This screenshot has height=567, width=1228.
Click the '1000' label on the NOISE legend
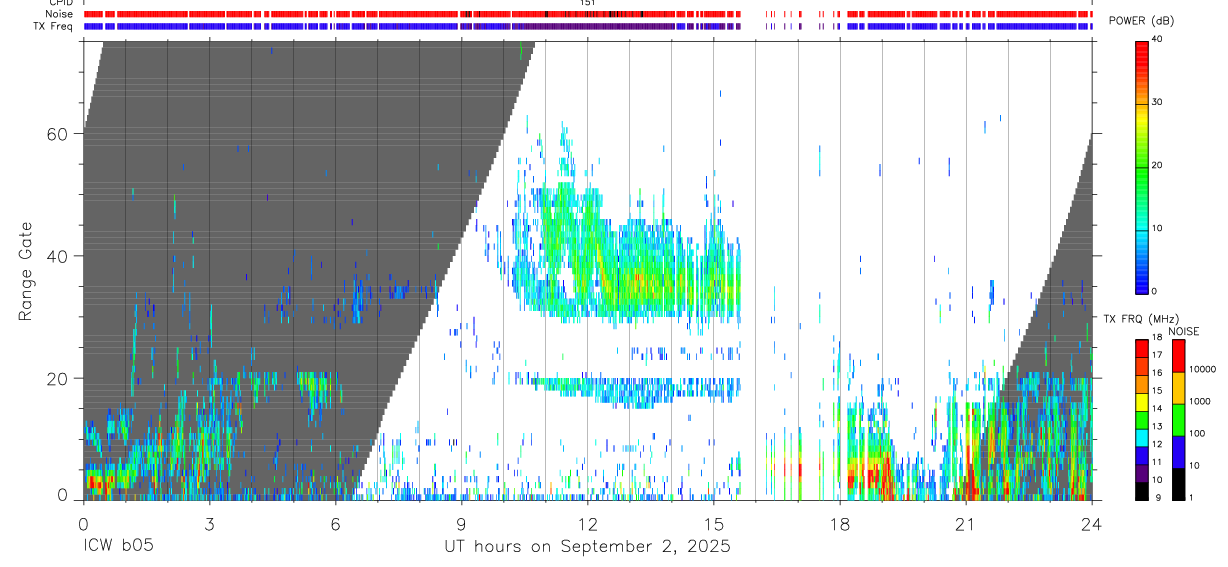pyautogui.click(x=1200, y=401)
